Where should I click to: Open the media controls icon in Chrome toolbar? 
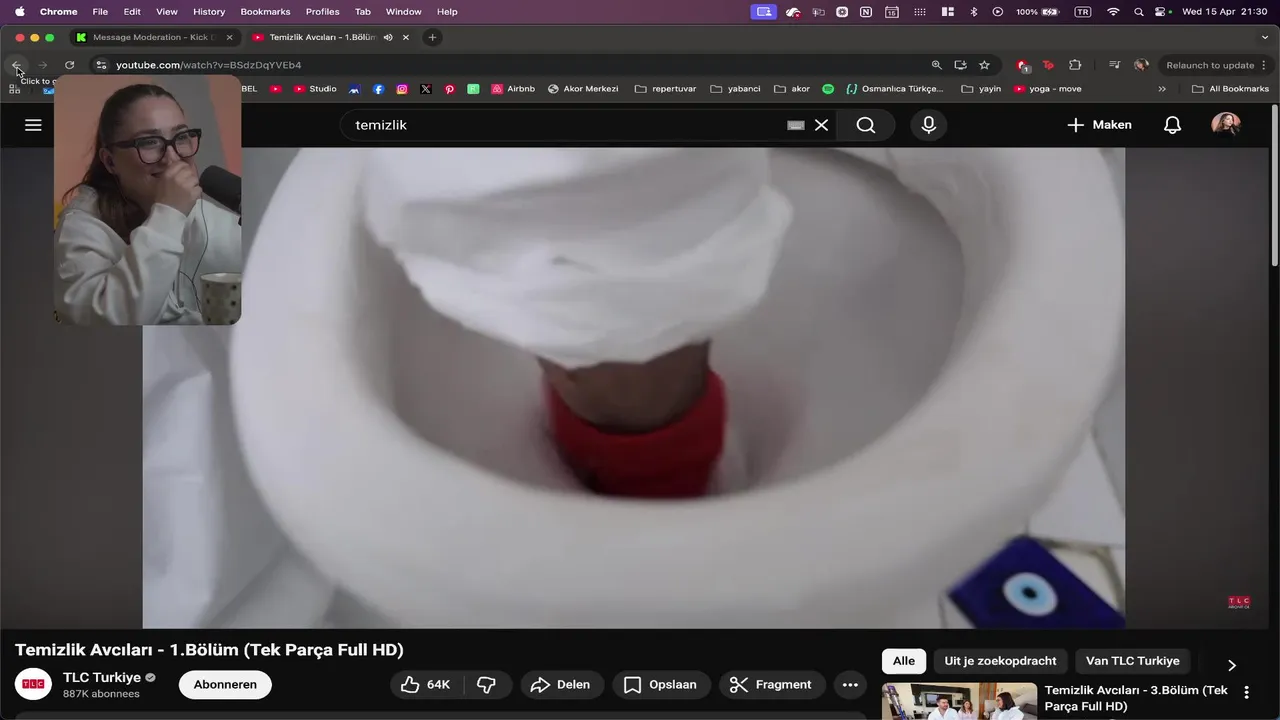click(x=1114, y=65)
